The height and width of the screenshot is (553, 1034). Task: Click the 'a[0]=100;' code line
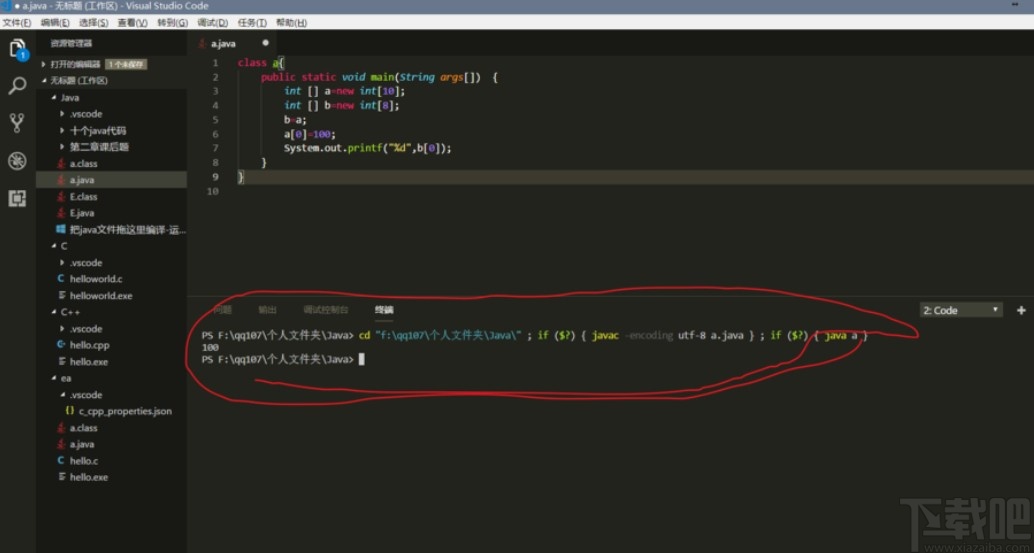309,134
